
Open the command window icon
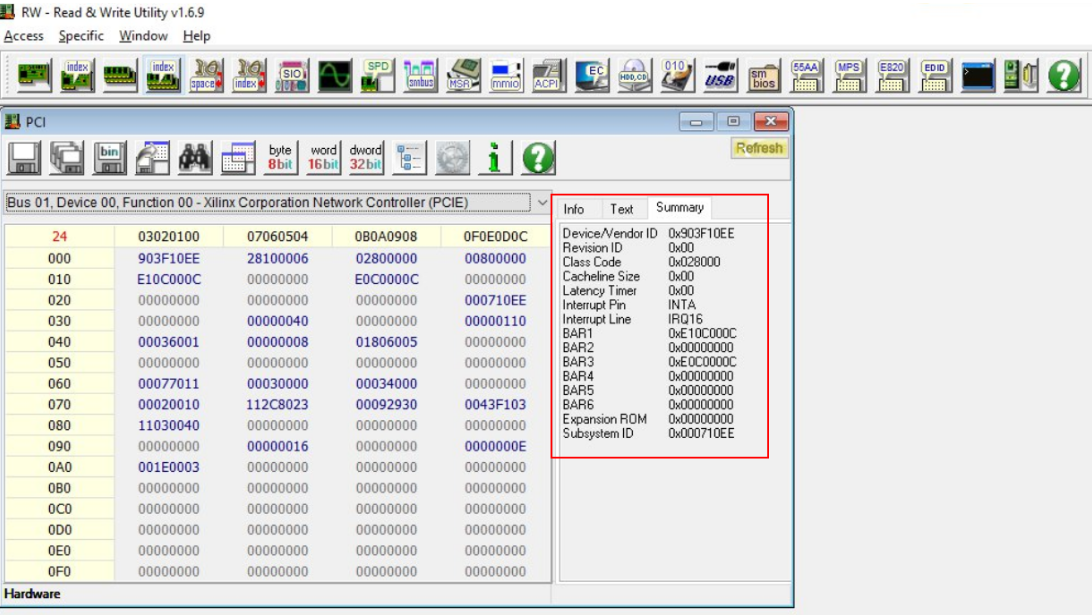(977, 75)
